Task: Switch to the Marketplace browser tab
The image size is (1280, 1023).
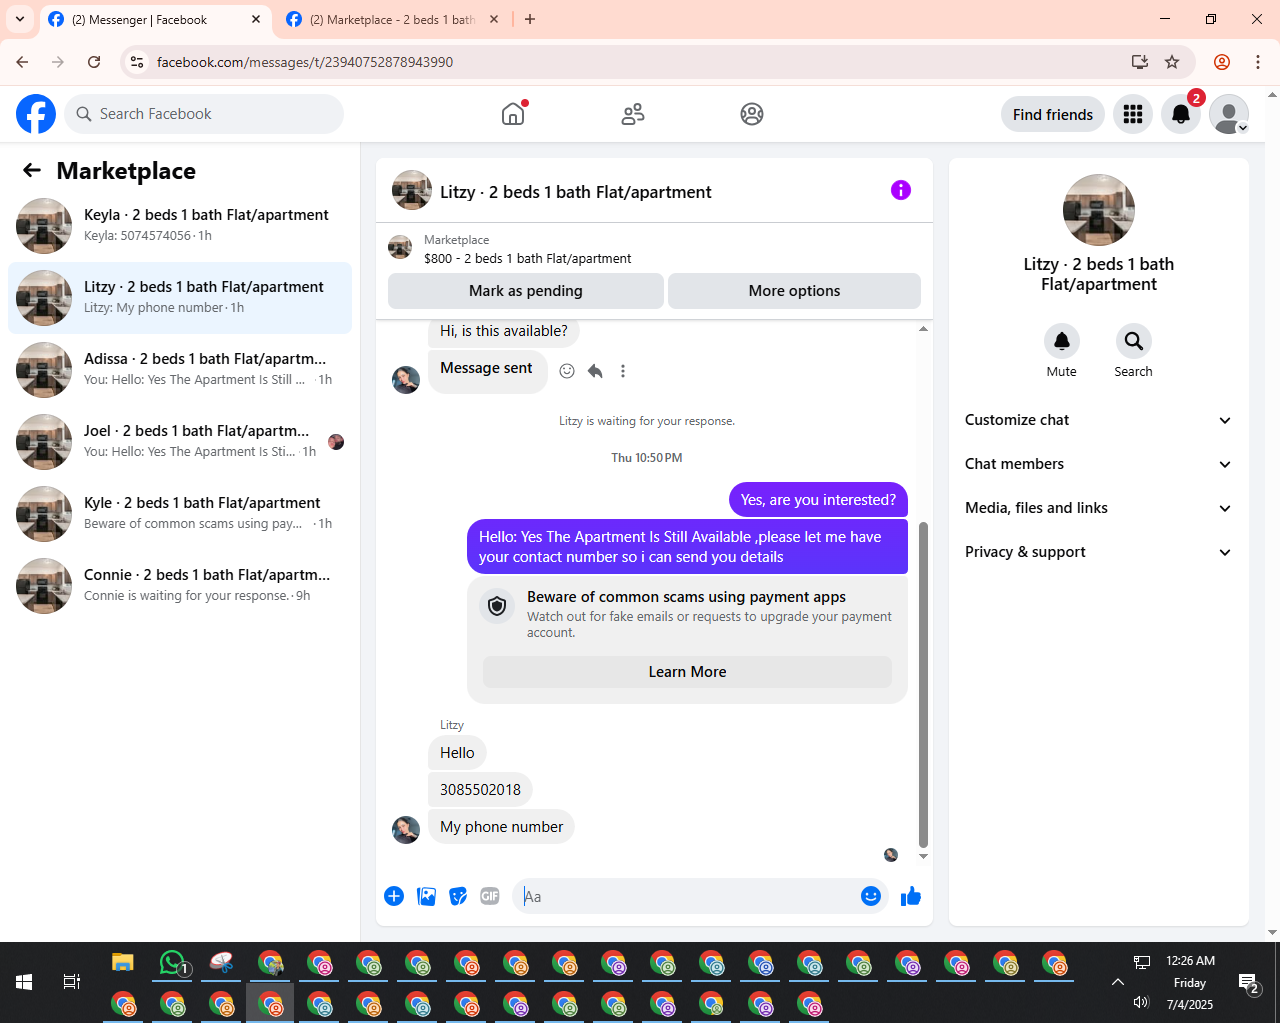Action: tap(394, 20)
